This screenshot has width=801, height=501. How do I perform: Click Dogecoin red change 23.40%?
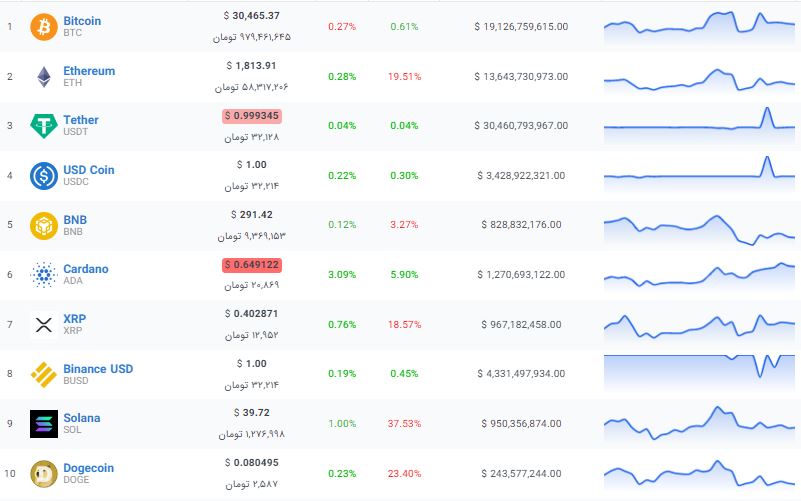[404, 474]
